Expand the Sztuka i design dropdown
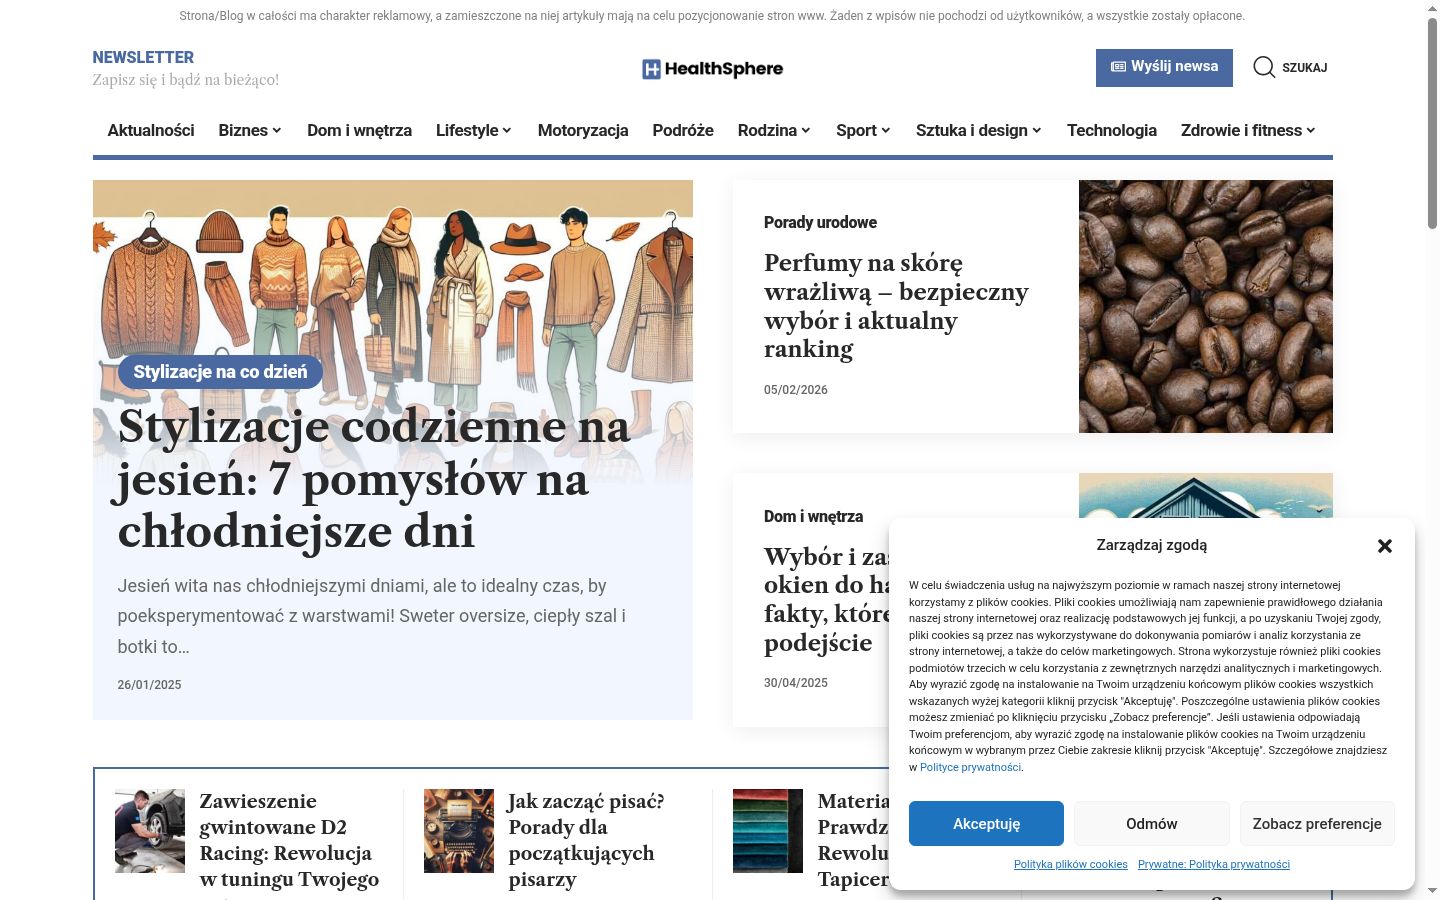 click(x=979, y=130)
